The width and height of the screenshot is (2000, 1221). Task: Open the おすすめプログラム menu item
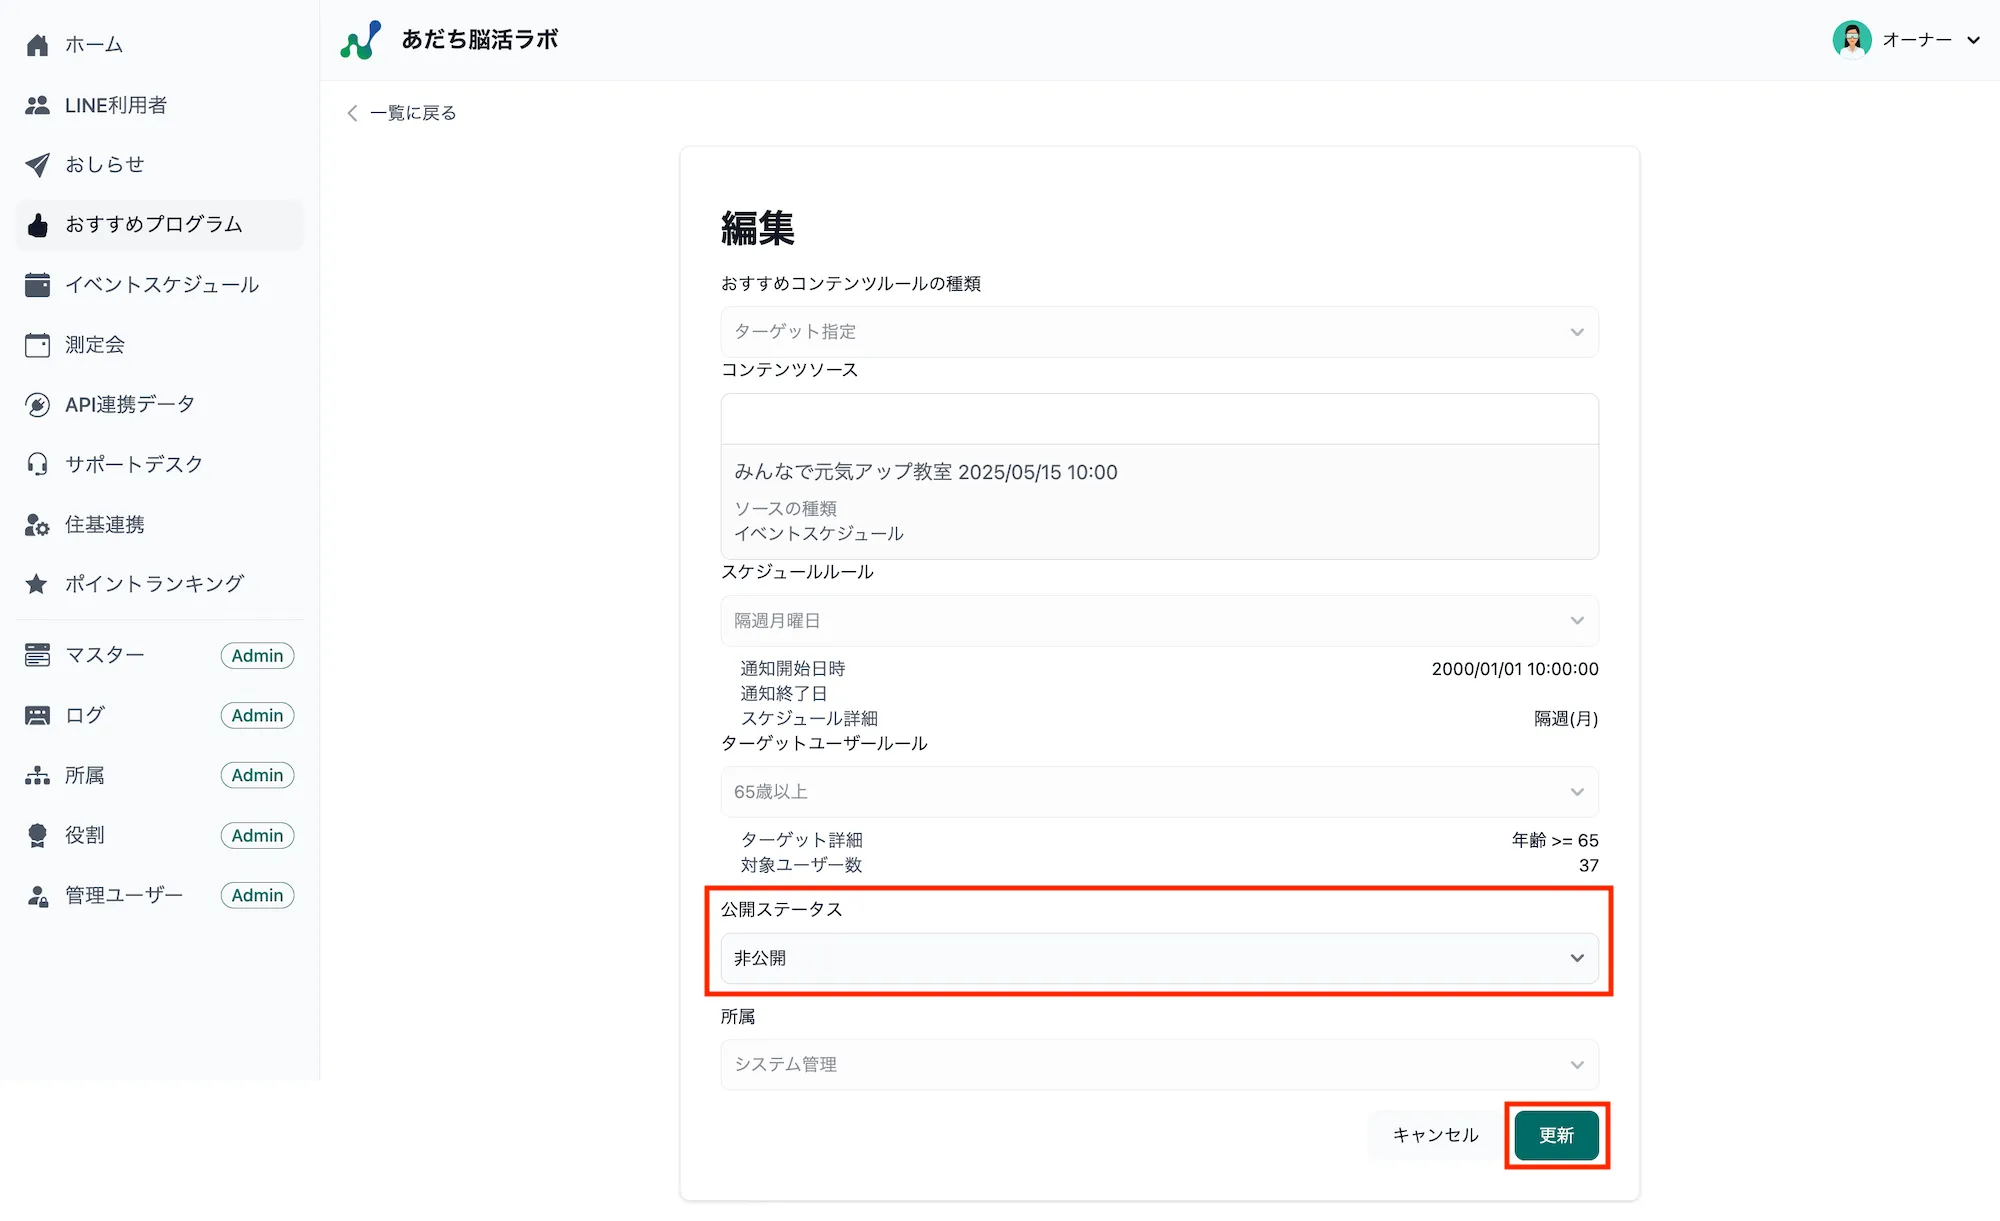(x=154, y=225)
